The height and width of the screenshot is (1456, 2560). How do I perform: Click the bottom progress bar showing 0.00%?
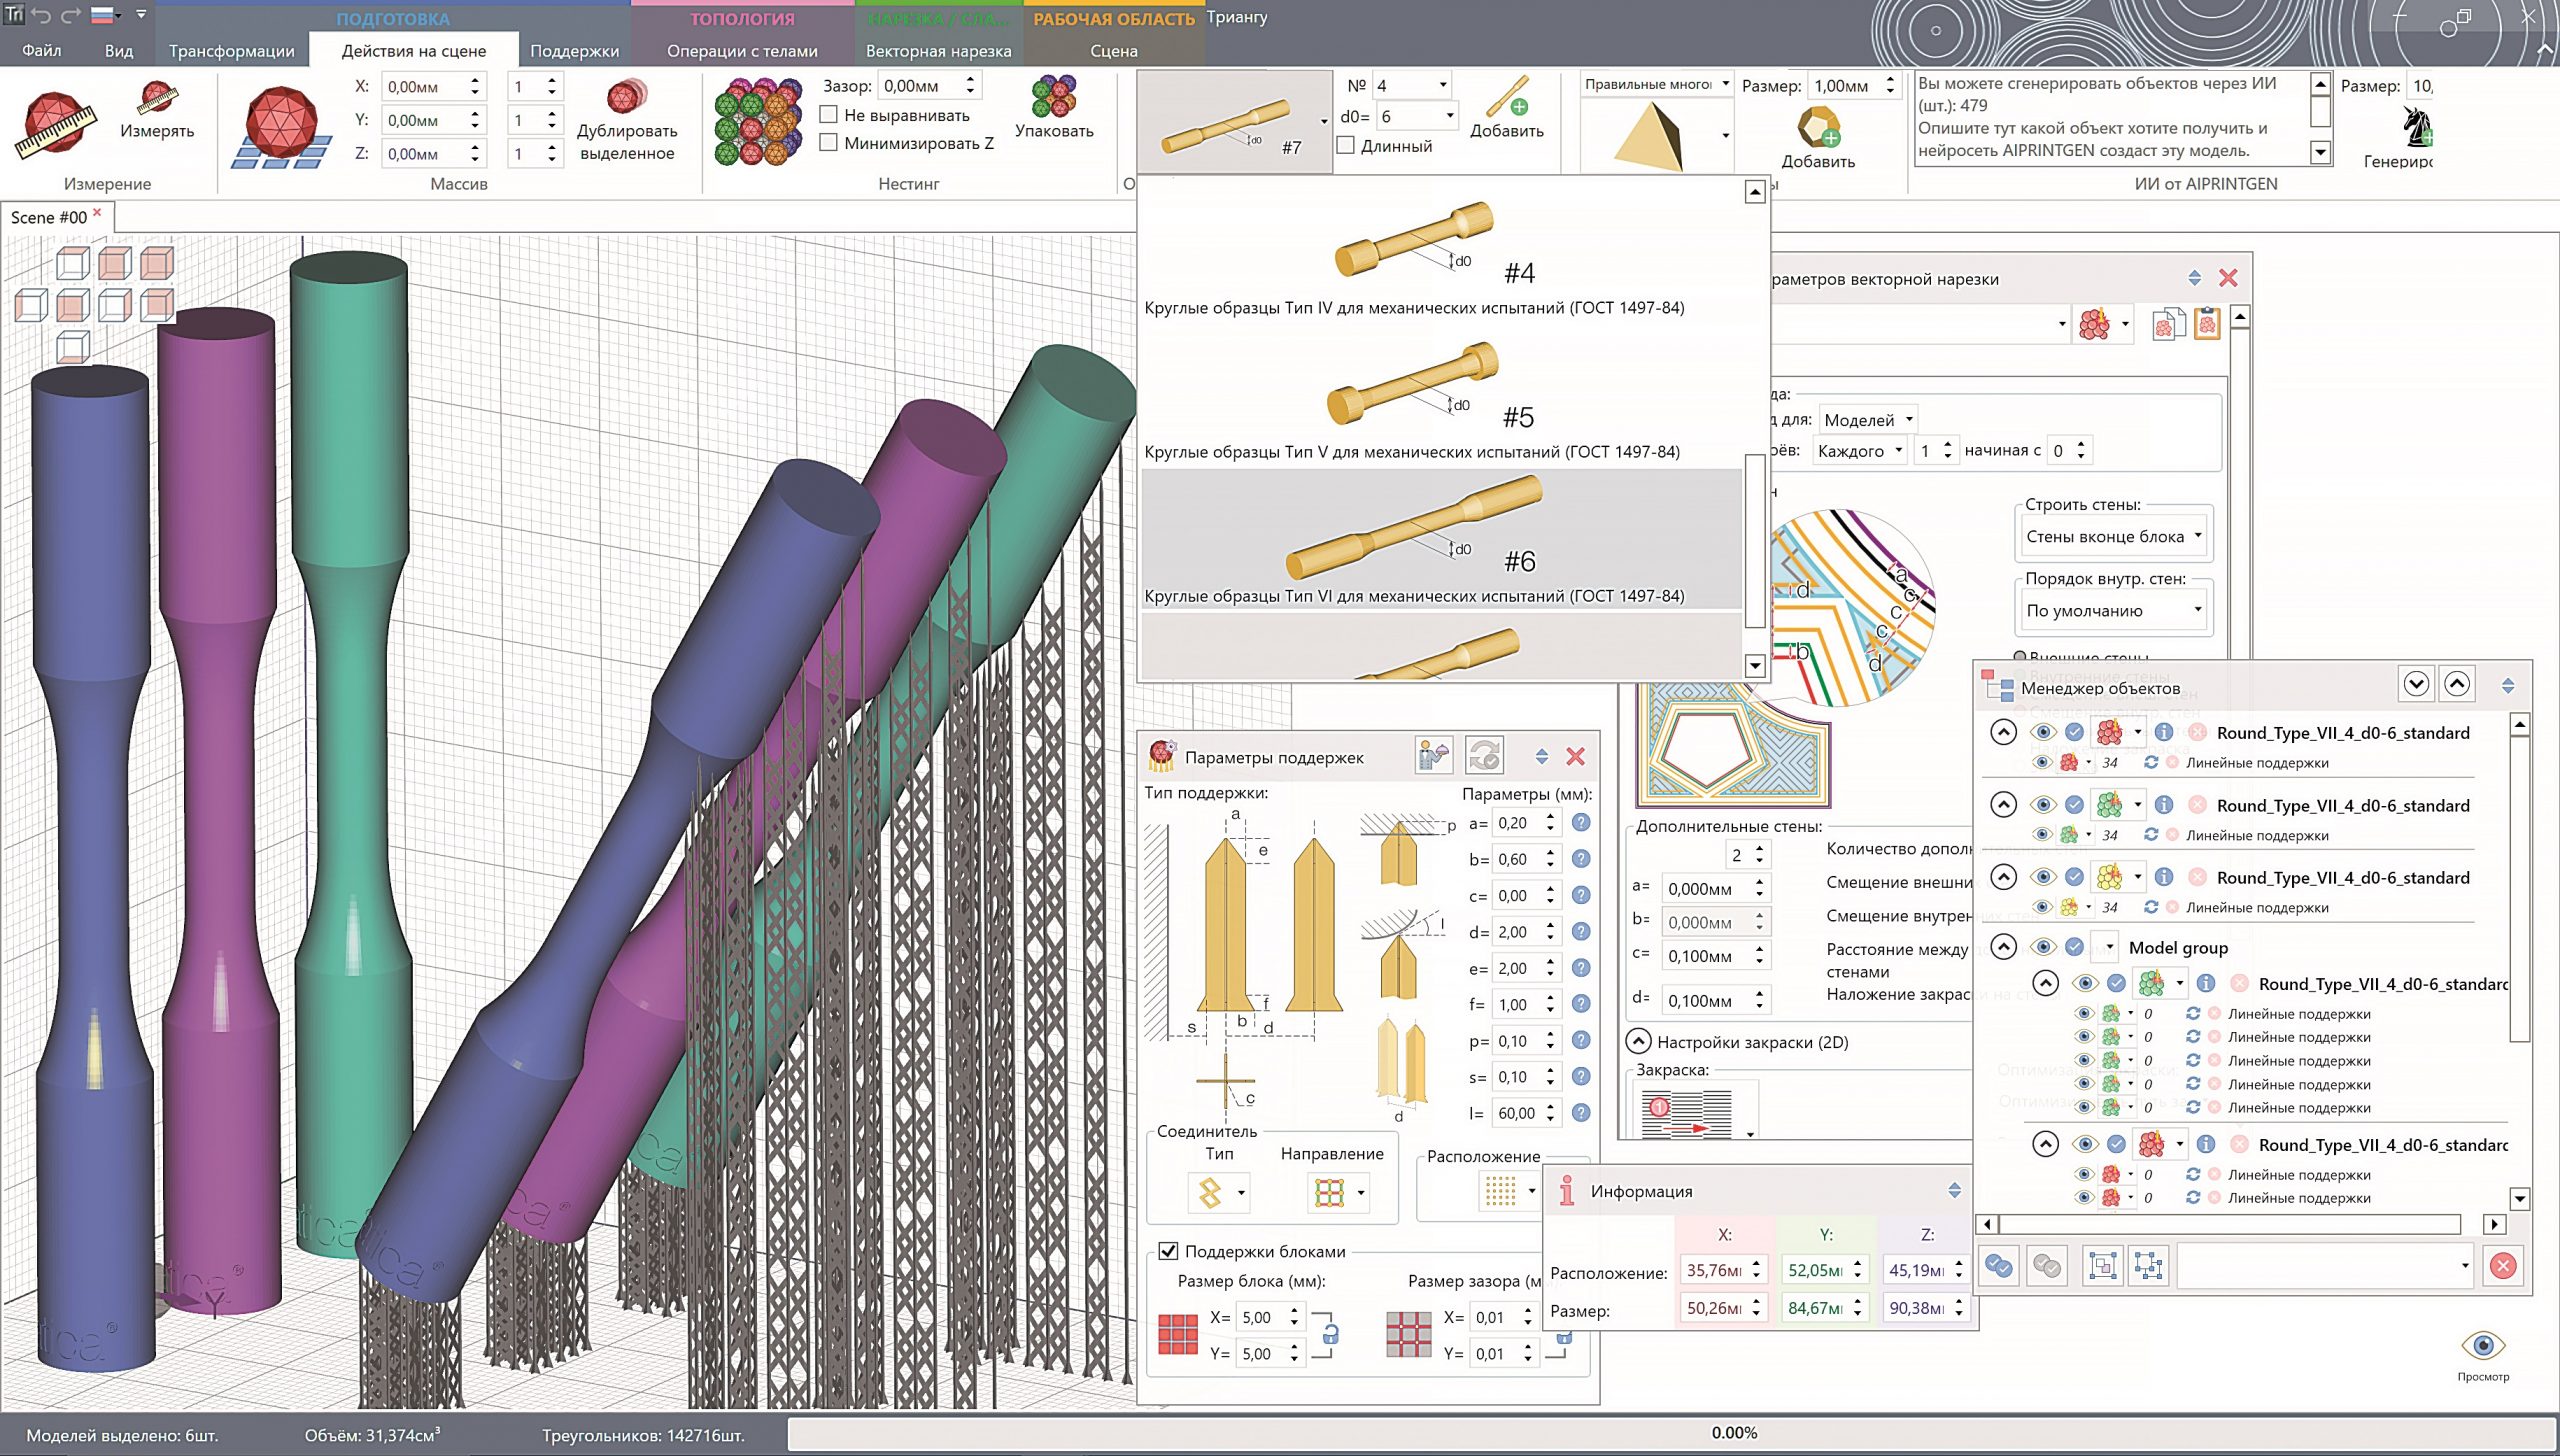tap(1671, 1433)
